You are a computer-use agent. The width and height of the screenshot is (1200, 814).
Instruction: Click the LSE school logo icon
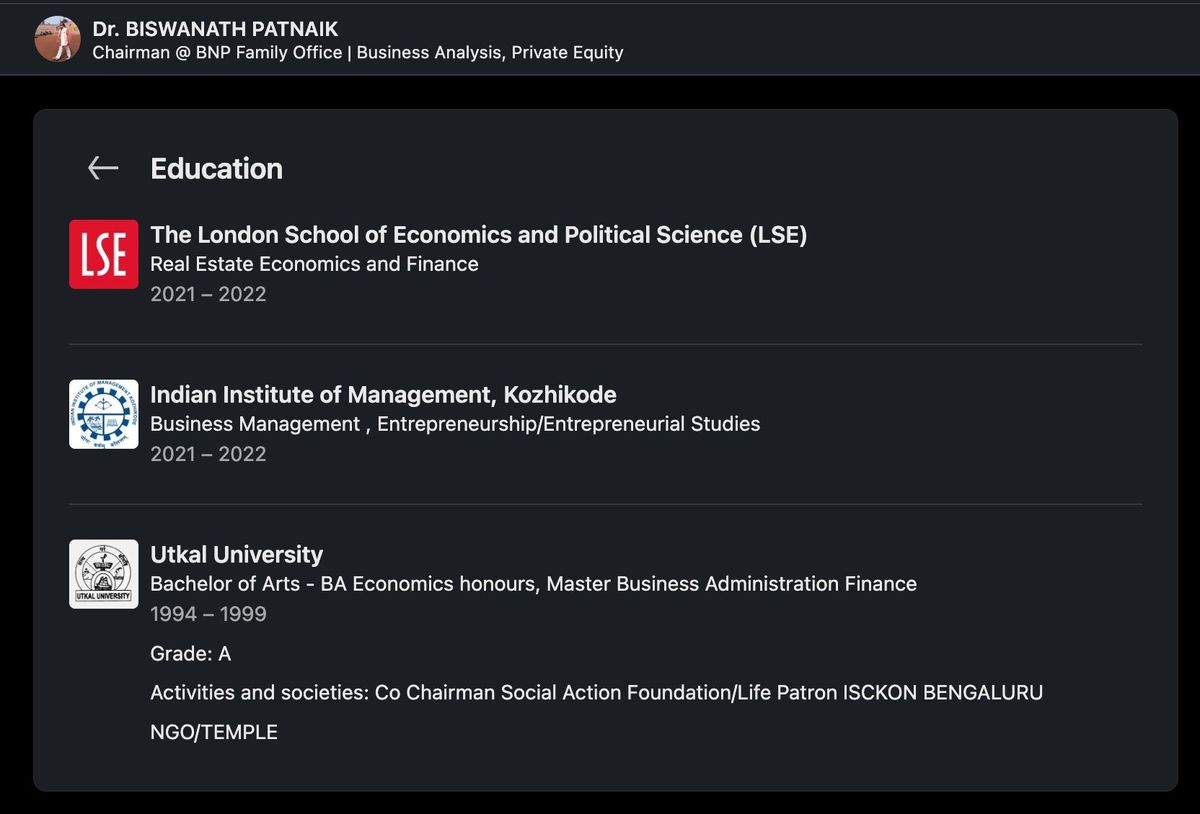103,254
